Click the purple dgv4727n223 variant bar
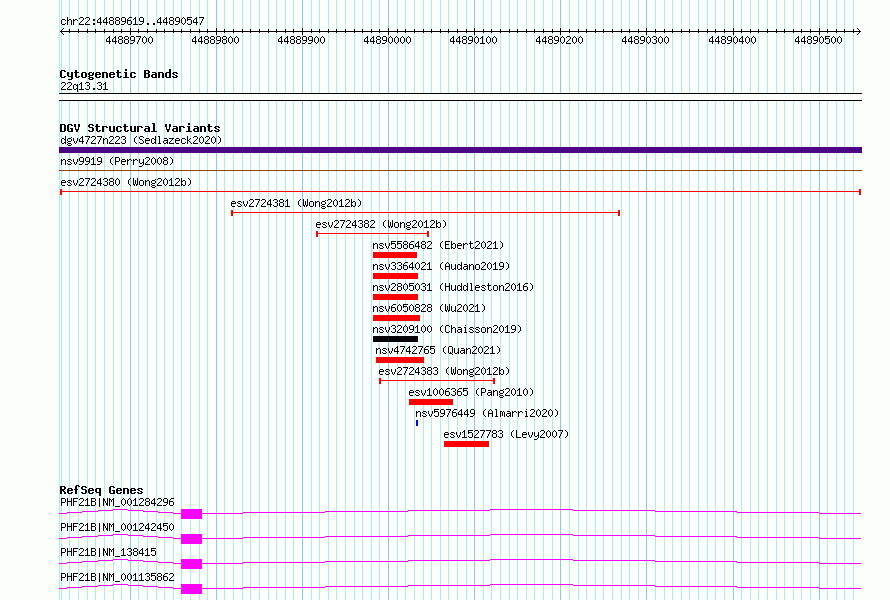The height and width of the screenshot is (600, 890). [460, 150]
